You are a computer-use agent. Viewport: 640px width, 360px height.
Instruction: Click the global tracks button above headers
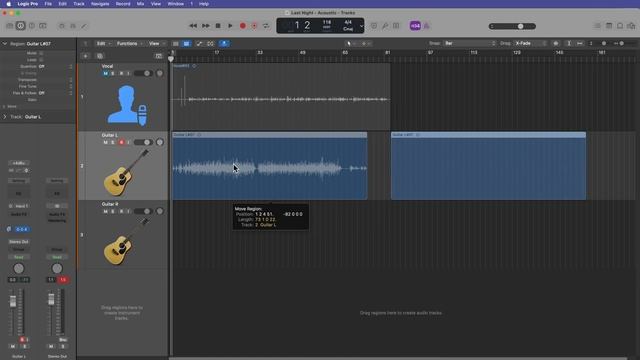159,56
